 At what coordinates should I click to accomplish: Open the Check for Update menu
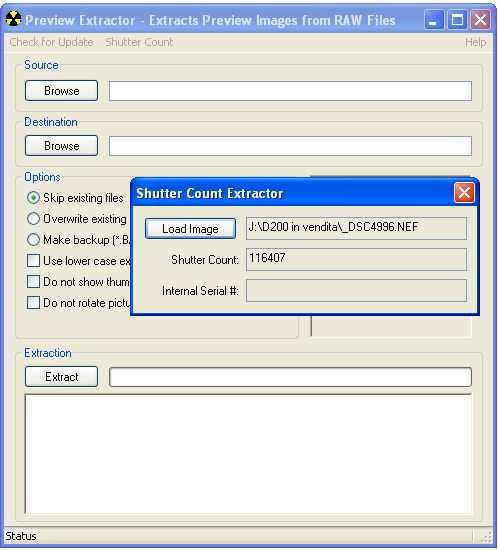51,42
